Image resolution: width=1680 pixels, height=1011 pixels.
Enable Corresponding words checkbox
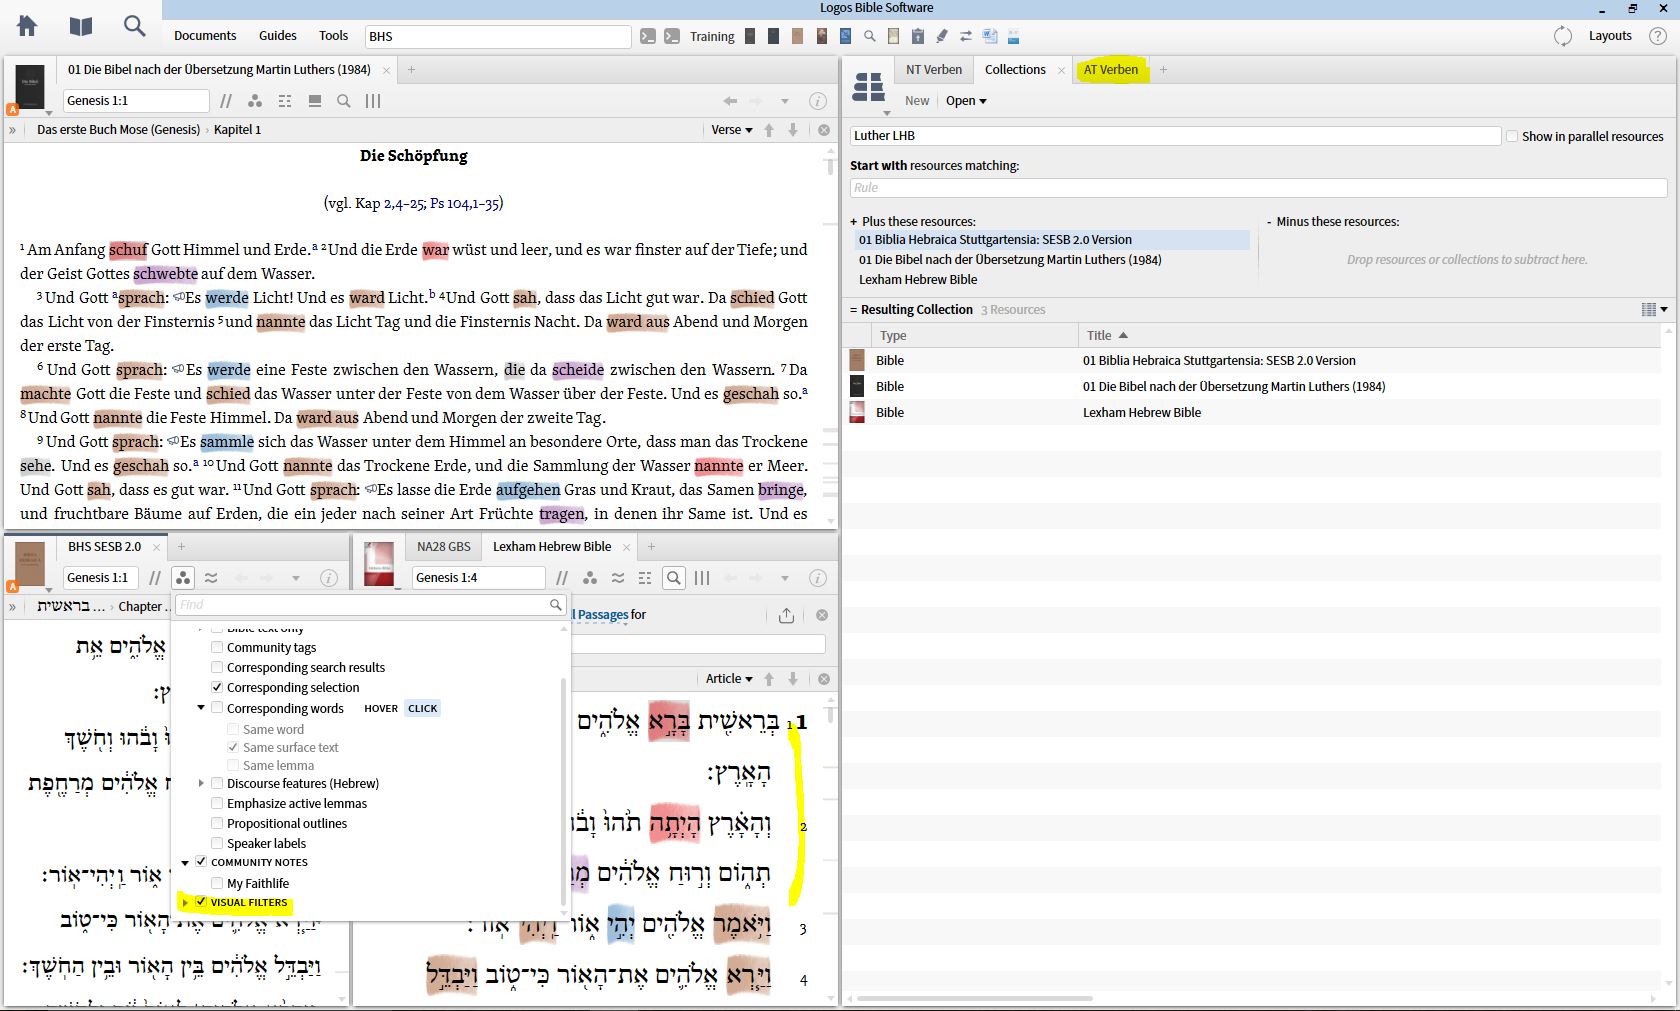tap(217, 709)
